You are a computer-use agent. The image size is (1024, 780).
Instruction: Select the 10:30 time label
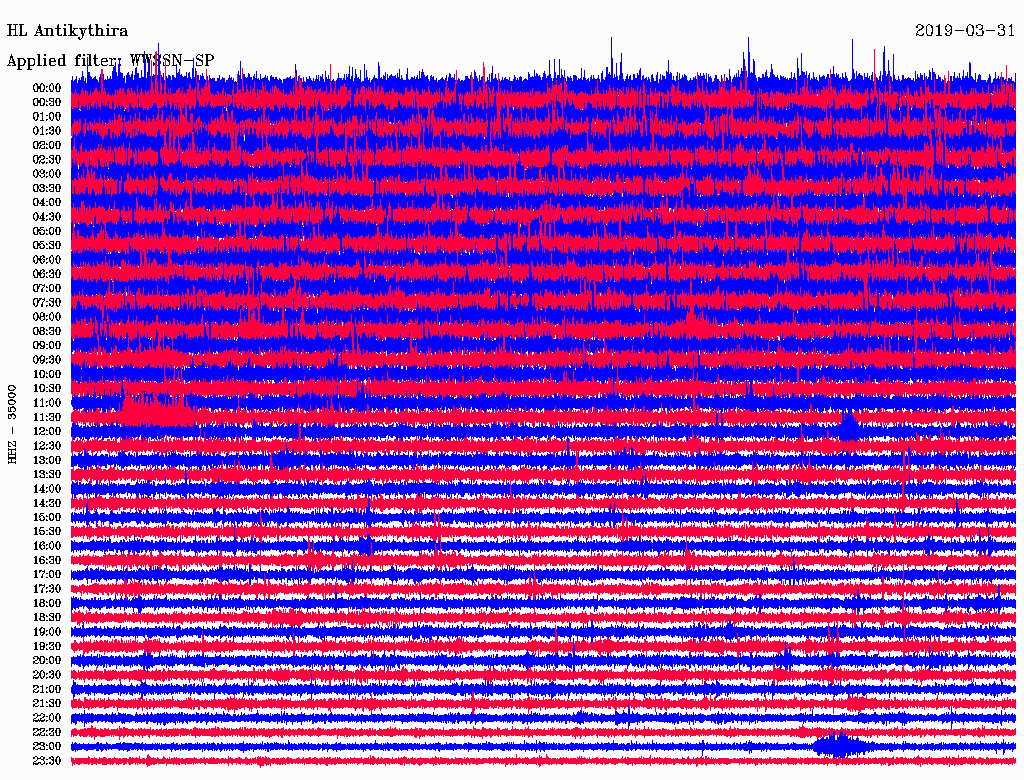pyautogui.click(x=47, y=388)
